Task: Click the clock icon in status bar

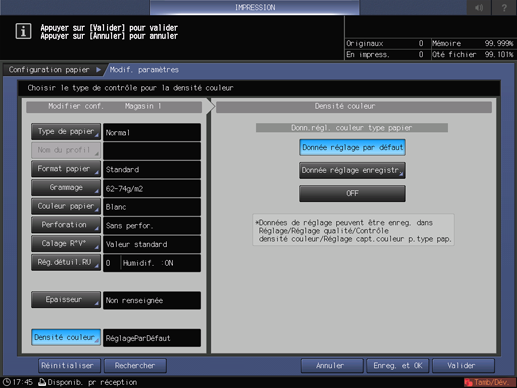Action: (6, 382)
